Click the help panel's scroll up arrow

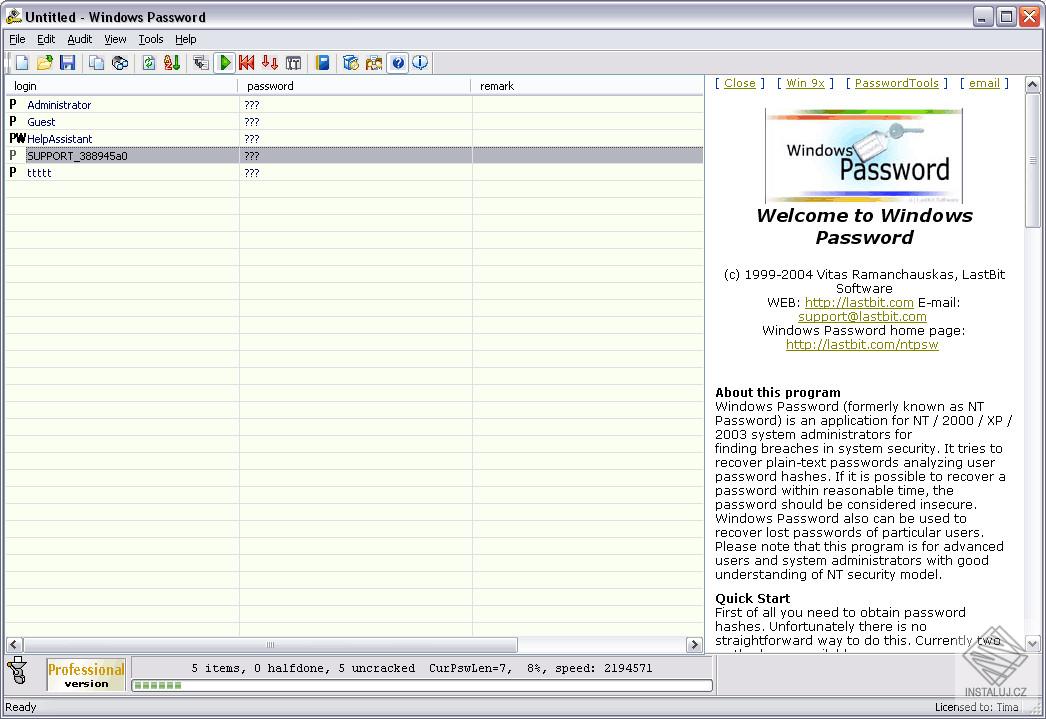pyautogui.click(x=1032, y=85)
